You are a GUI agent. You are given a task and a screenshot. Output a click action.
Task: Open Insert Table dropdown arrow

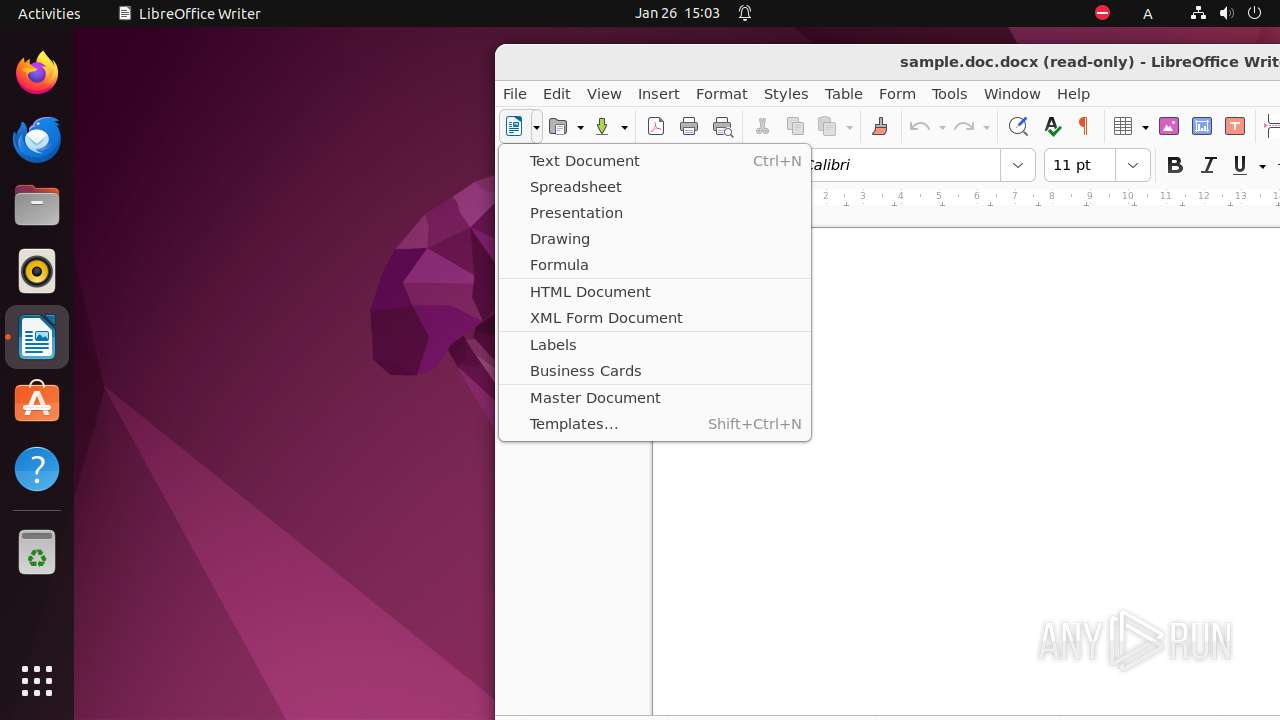[1145, 127]
